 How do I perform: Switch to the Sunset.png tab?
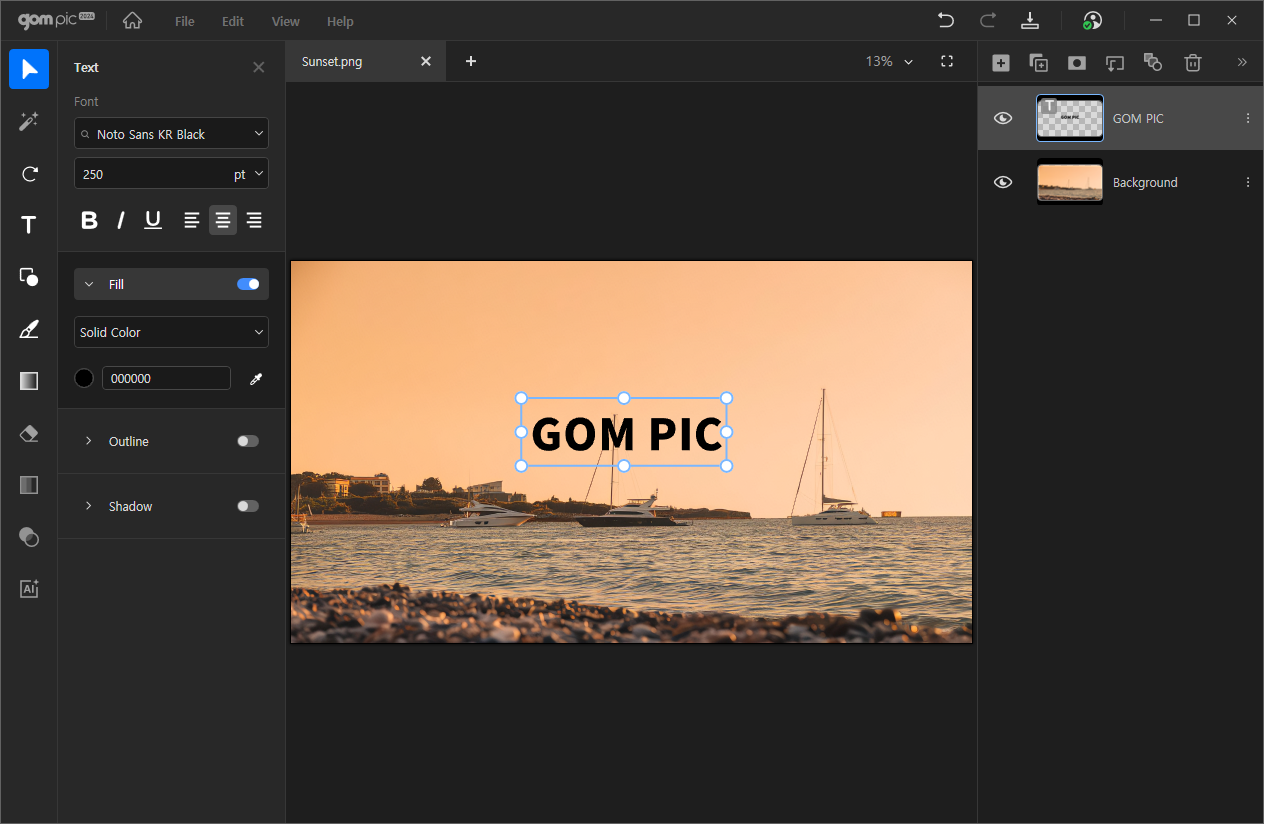332,62
